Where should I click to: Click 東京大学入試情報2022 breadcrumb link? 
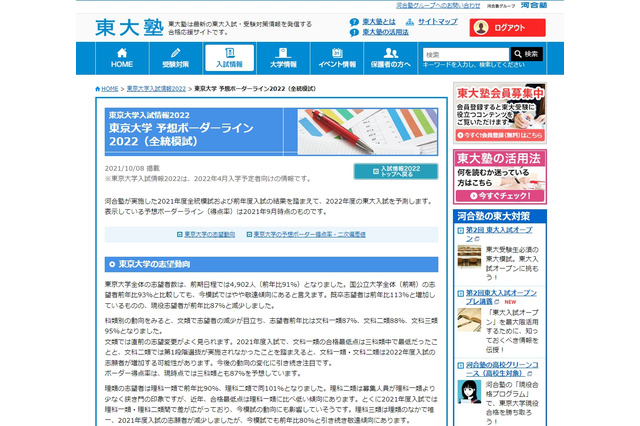[x=156, y=89]
